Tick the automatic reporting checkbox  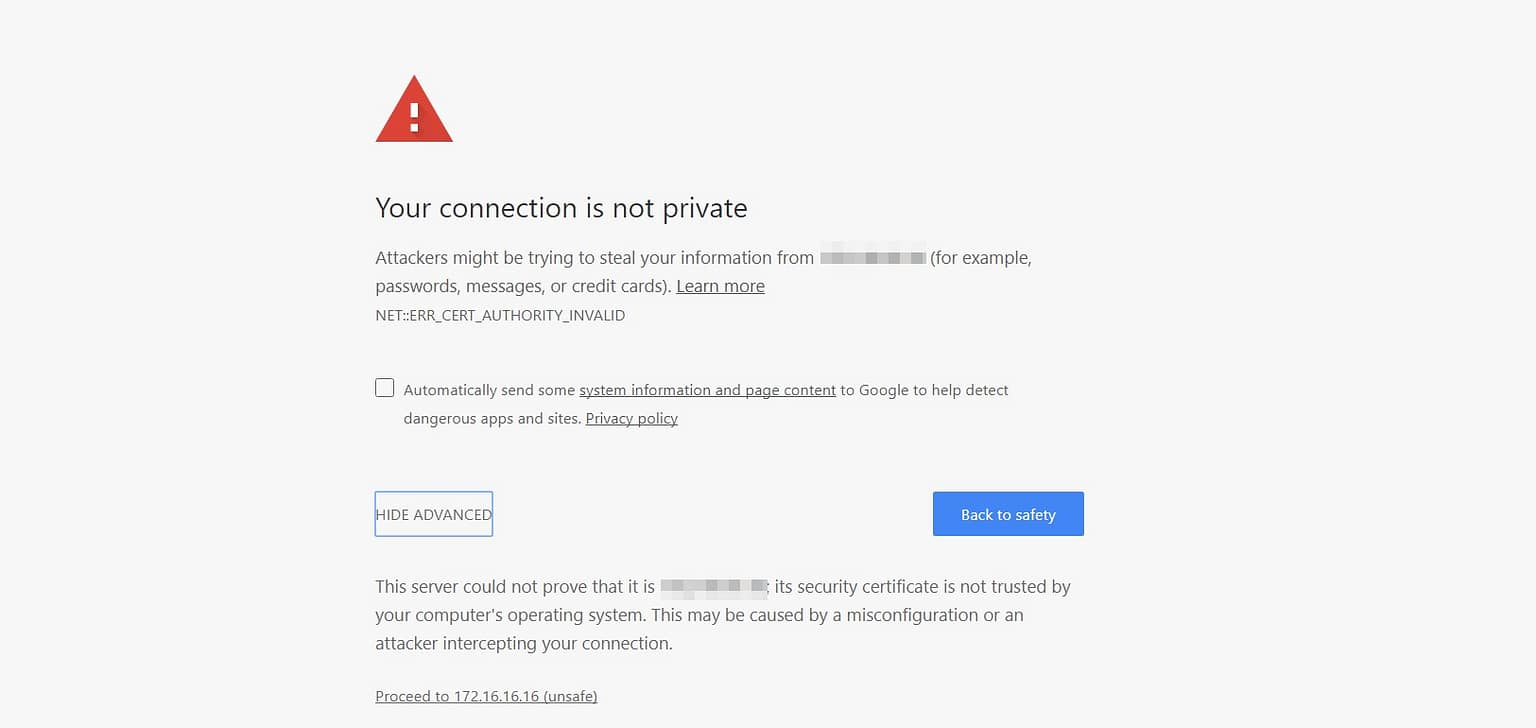[385, 388]
